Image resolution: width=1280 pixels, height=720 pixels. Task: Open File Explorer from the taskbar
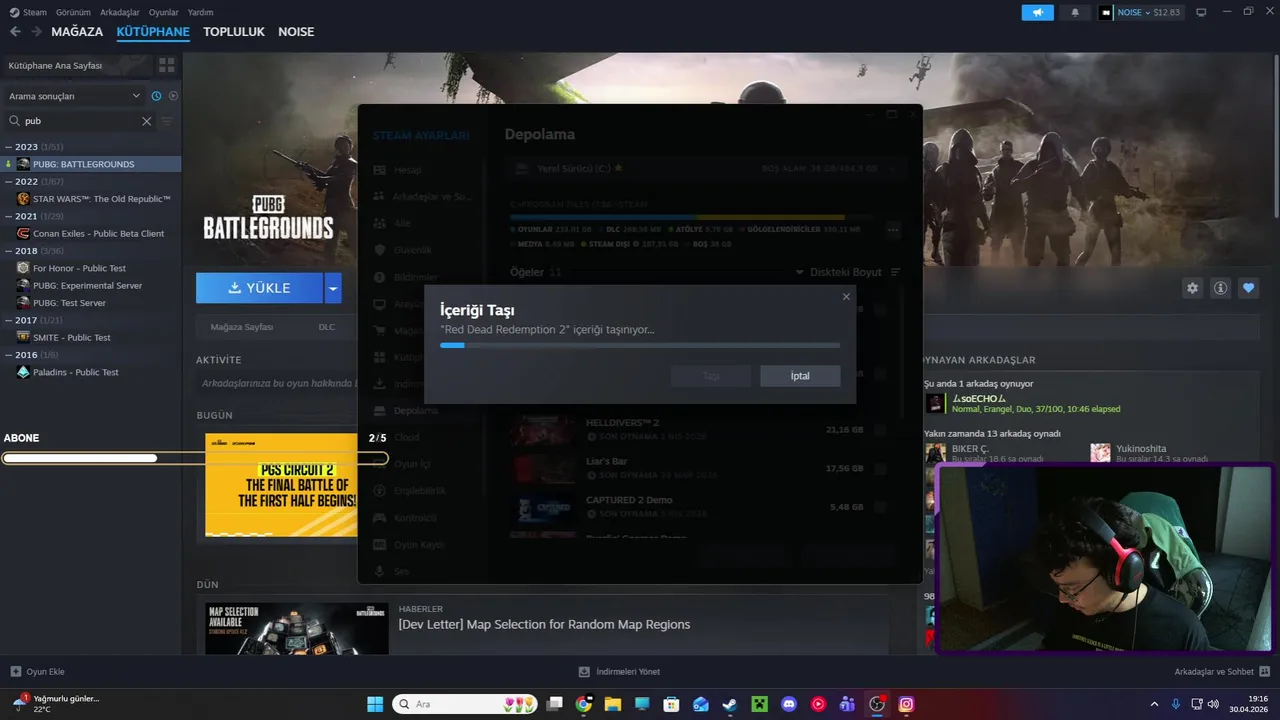[x=613, y=704]
